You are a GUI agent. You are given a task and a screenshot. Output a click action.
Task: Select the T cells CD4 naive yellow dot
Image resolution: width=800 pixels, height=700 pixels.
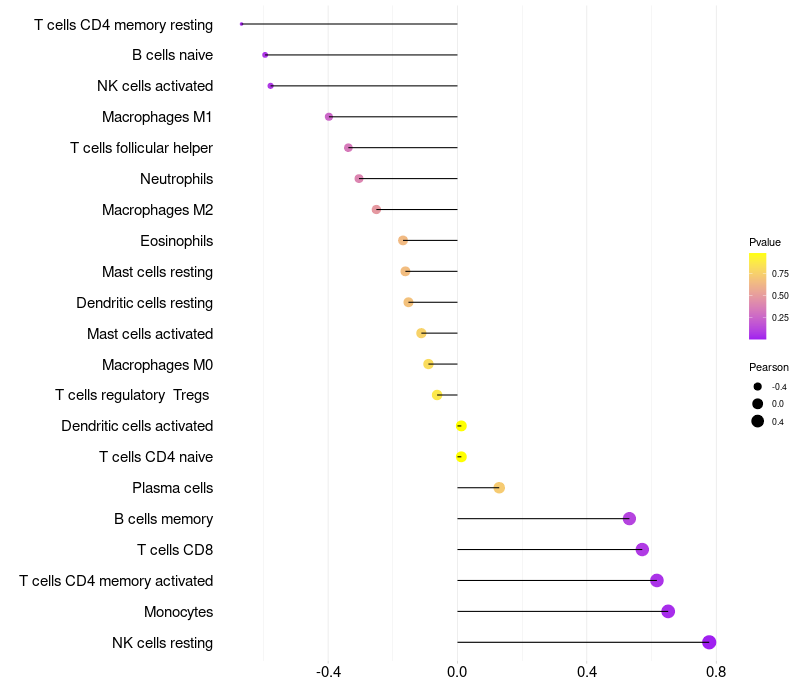pos(461,457)
